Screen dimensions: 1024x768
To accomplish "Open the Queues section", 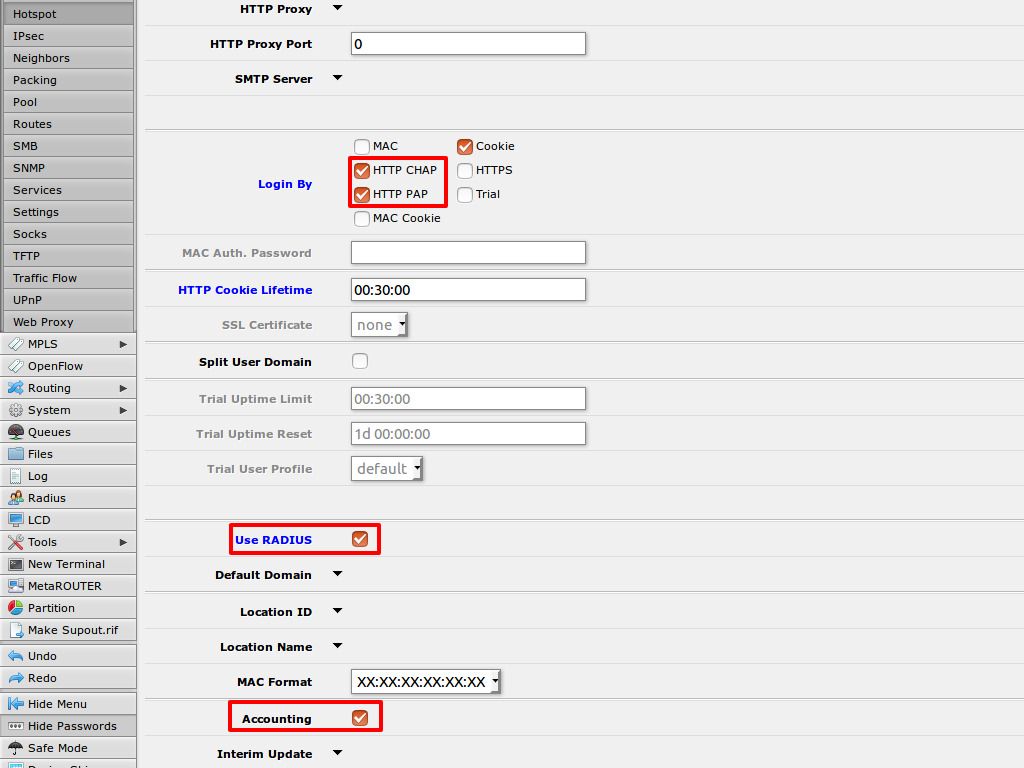I will pos(47,431).
